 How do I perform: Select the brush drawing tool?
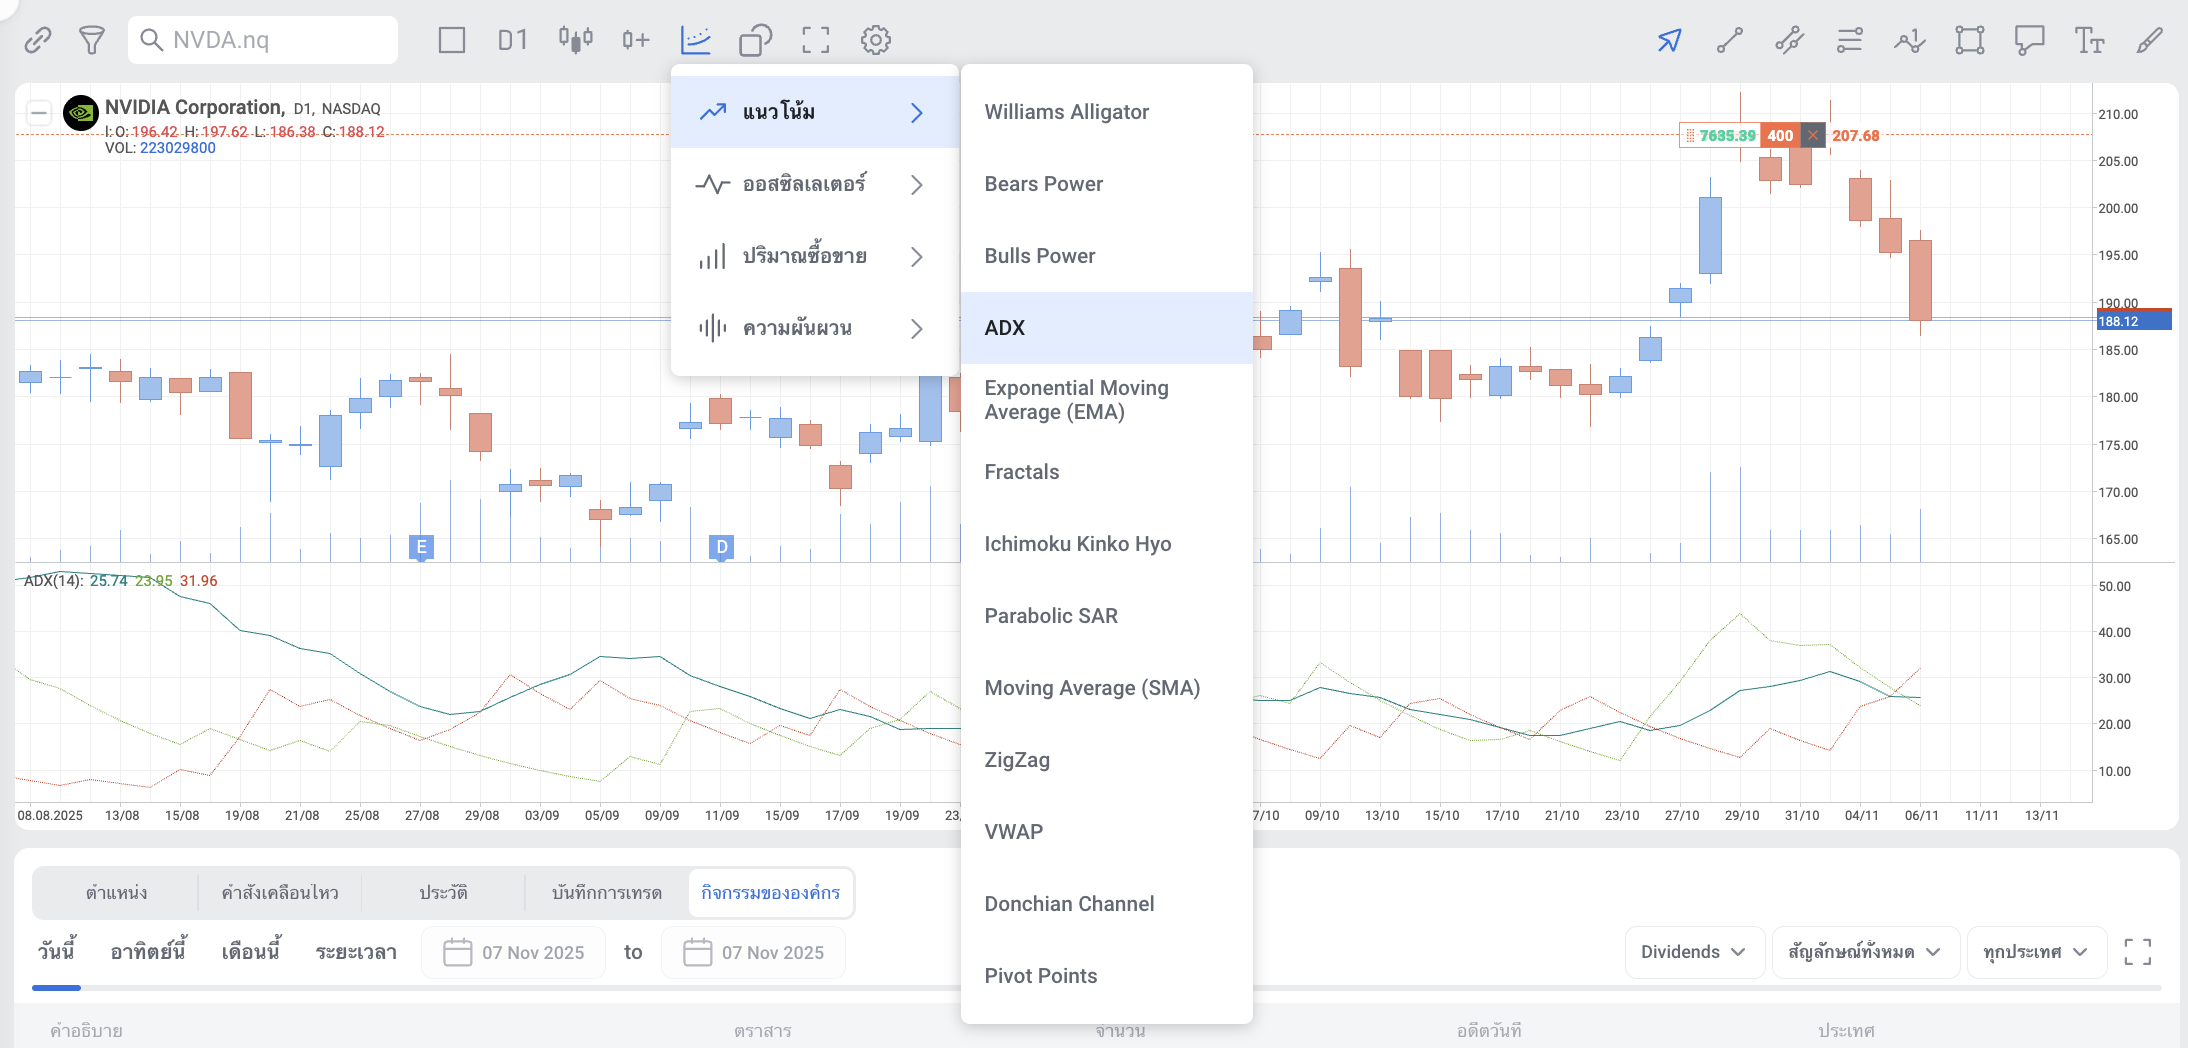(x=2149, y=40)
